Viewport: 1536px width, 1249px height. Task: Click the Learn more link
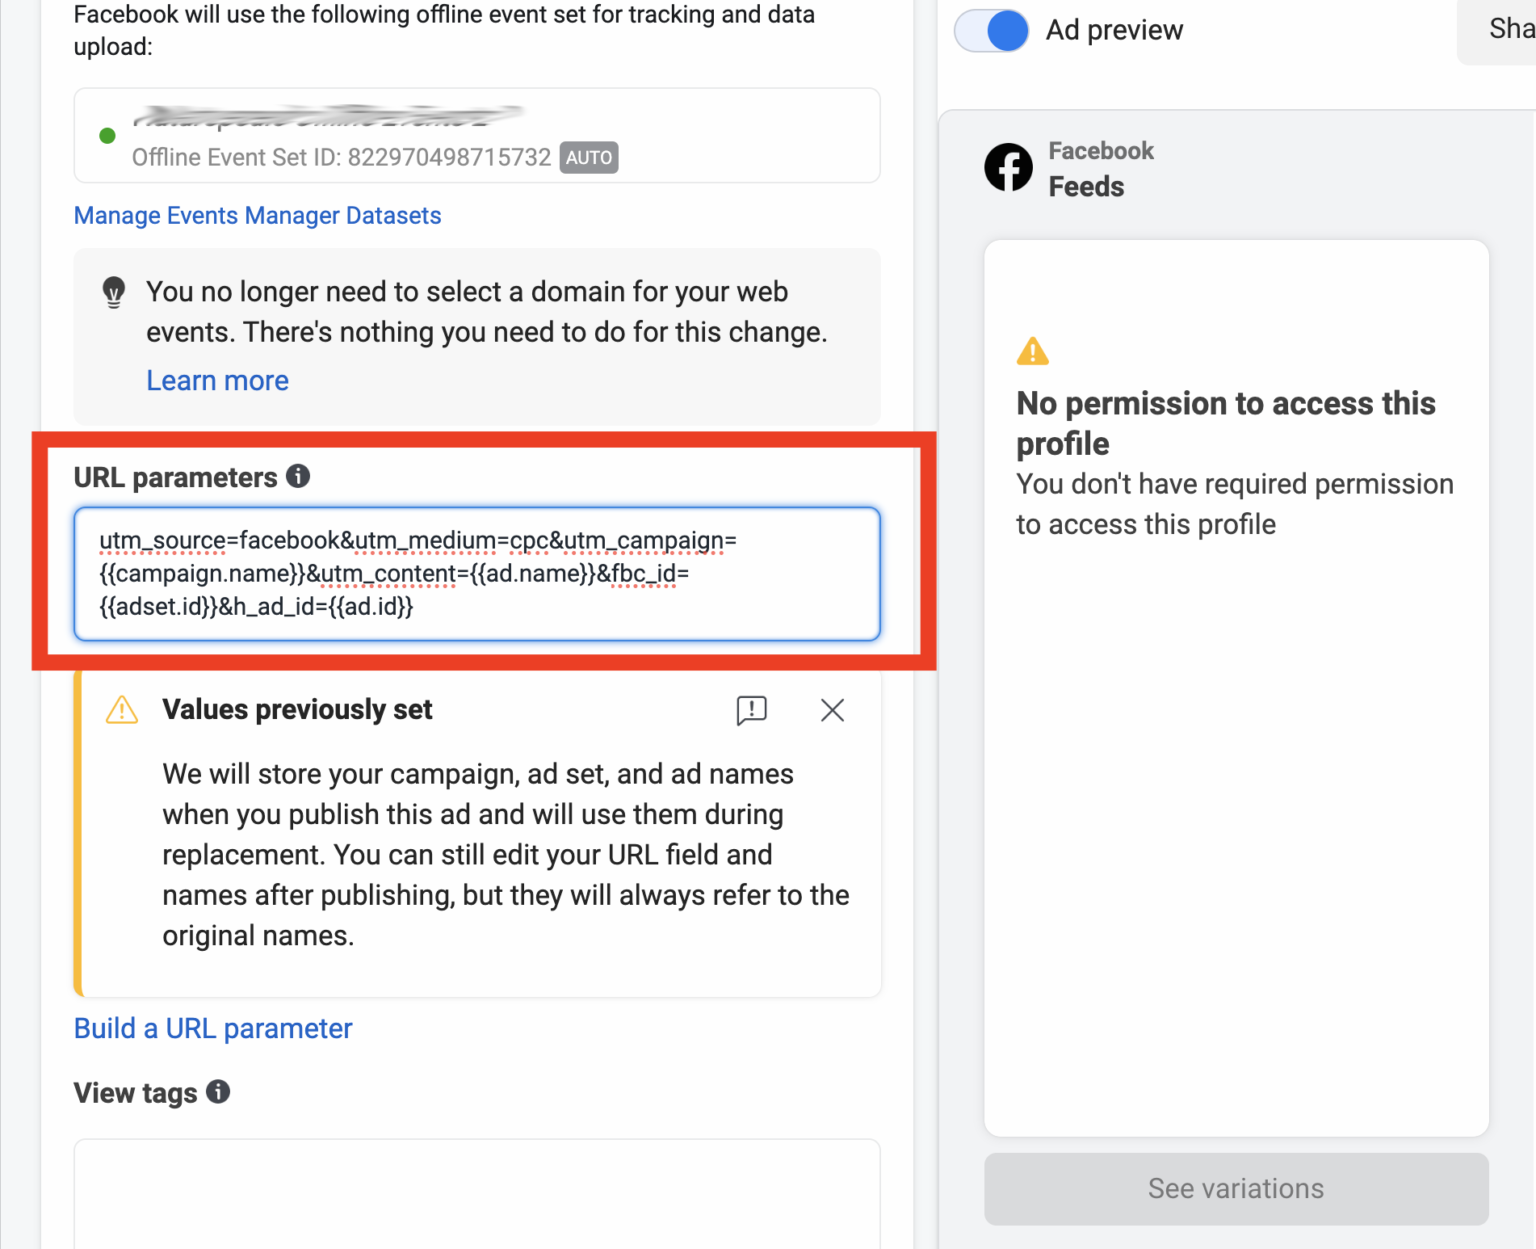[x=217, y=380]
